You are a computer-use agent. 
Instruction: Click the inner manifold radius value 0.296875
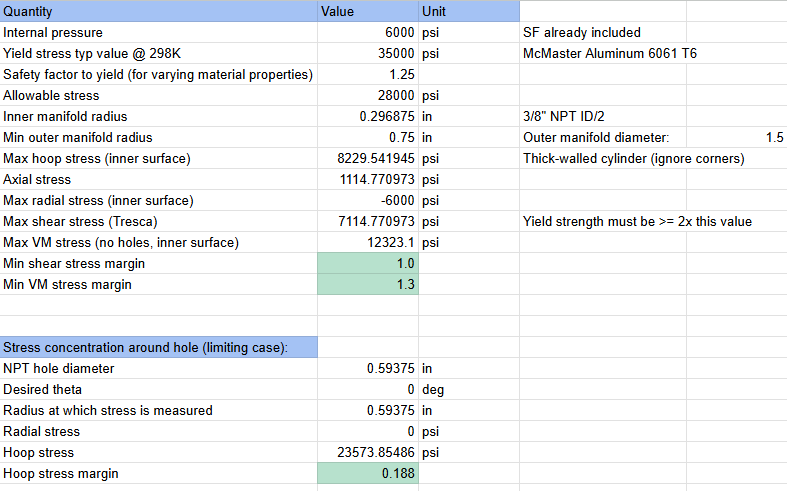point(367,116)
